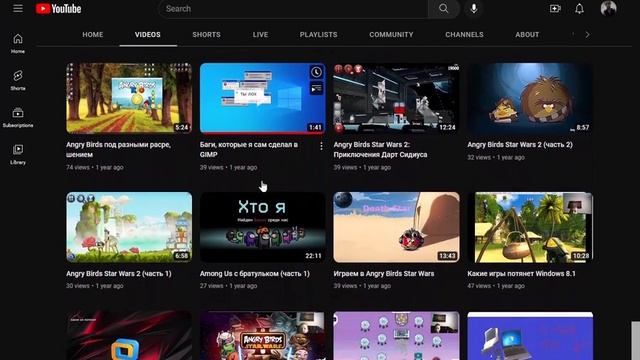Click title 'Angry Birds под разными'
Viewport: 640px width, 360px height.
click(118, 149)
